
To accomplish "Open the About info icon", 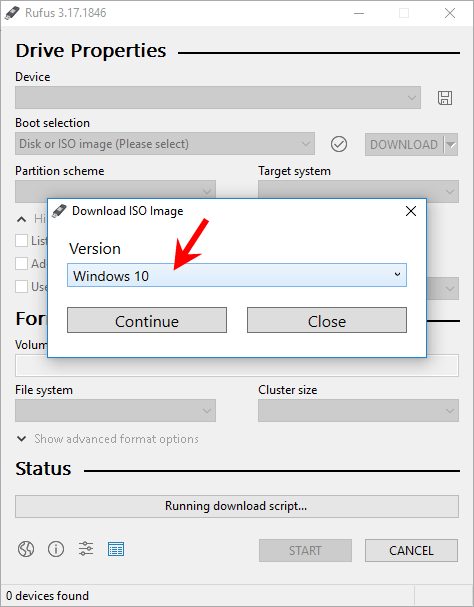I will [x=56, y=549].
